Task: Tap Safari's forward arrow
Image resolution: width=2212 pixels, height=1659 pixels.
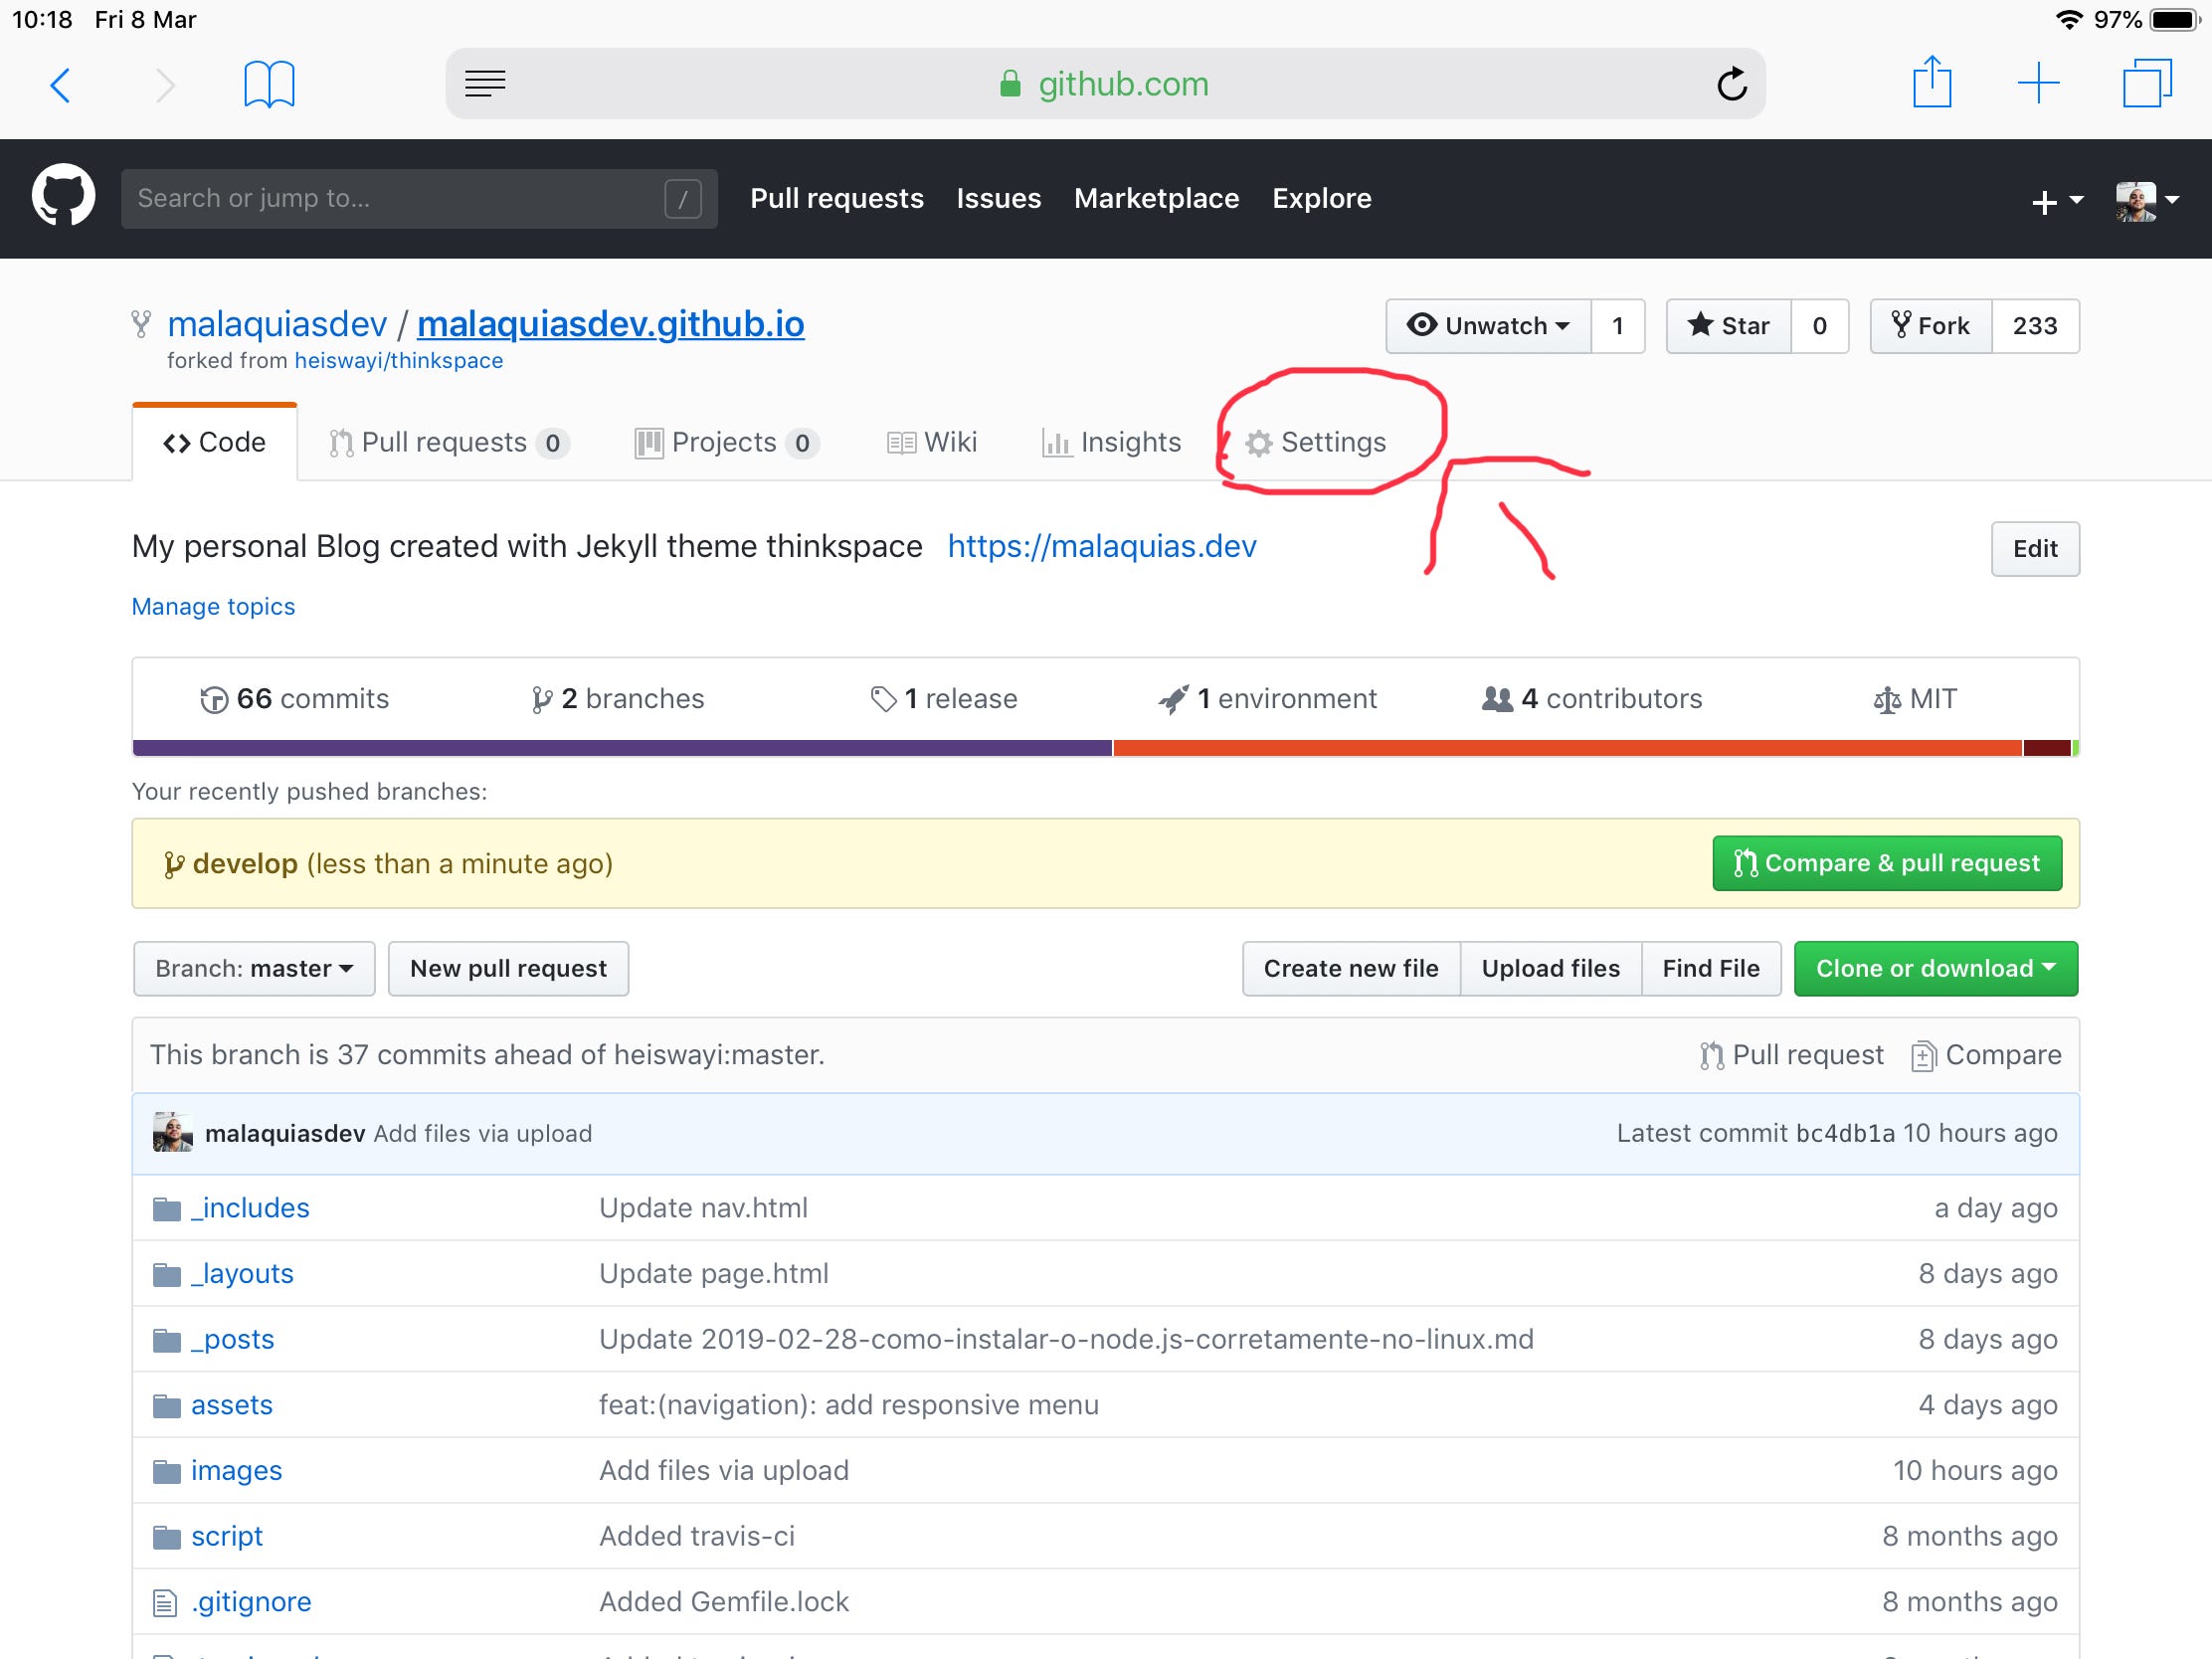Action: pos(165,85)
